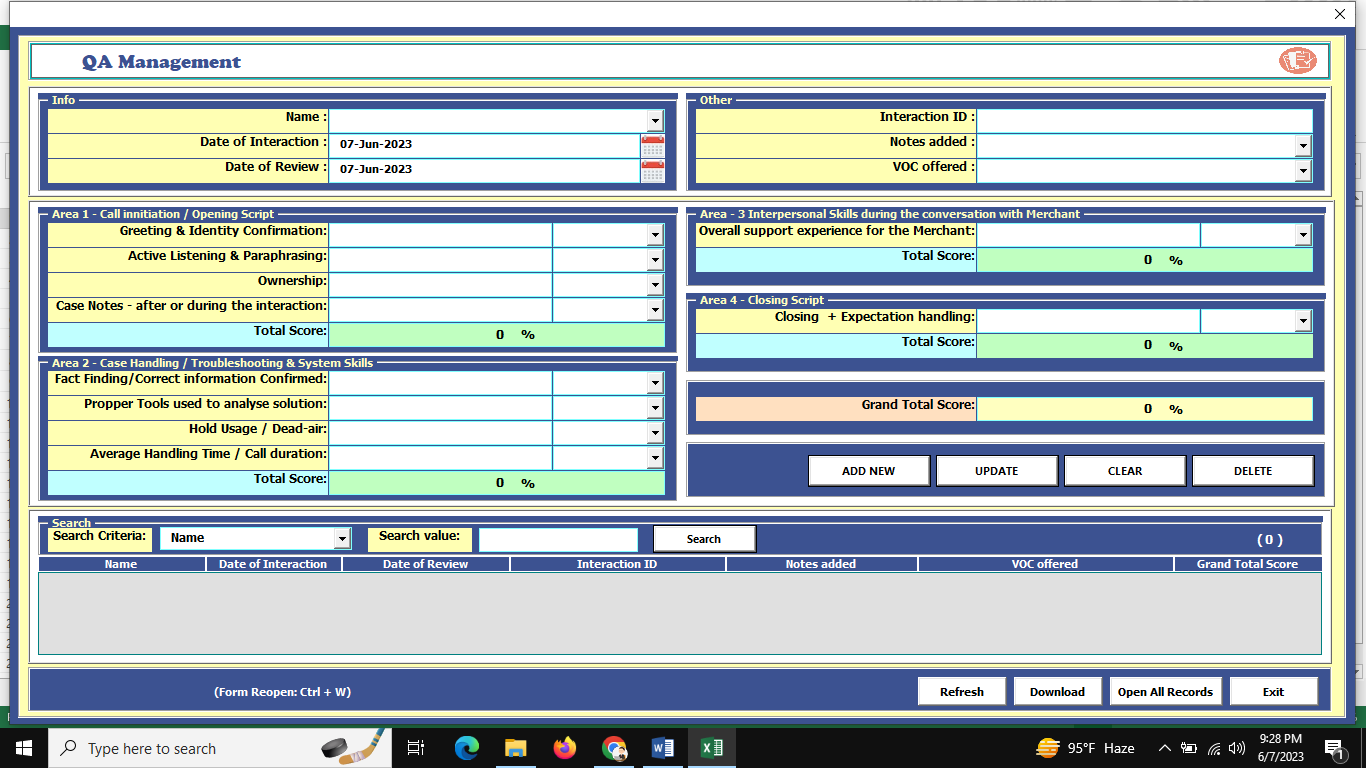Image resolution: width=1366 pixels, height=768 pixels.
Task: Open calendar picker for Date of Interaction
Action: [x=652, y=146]
